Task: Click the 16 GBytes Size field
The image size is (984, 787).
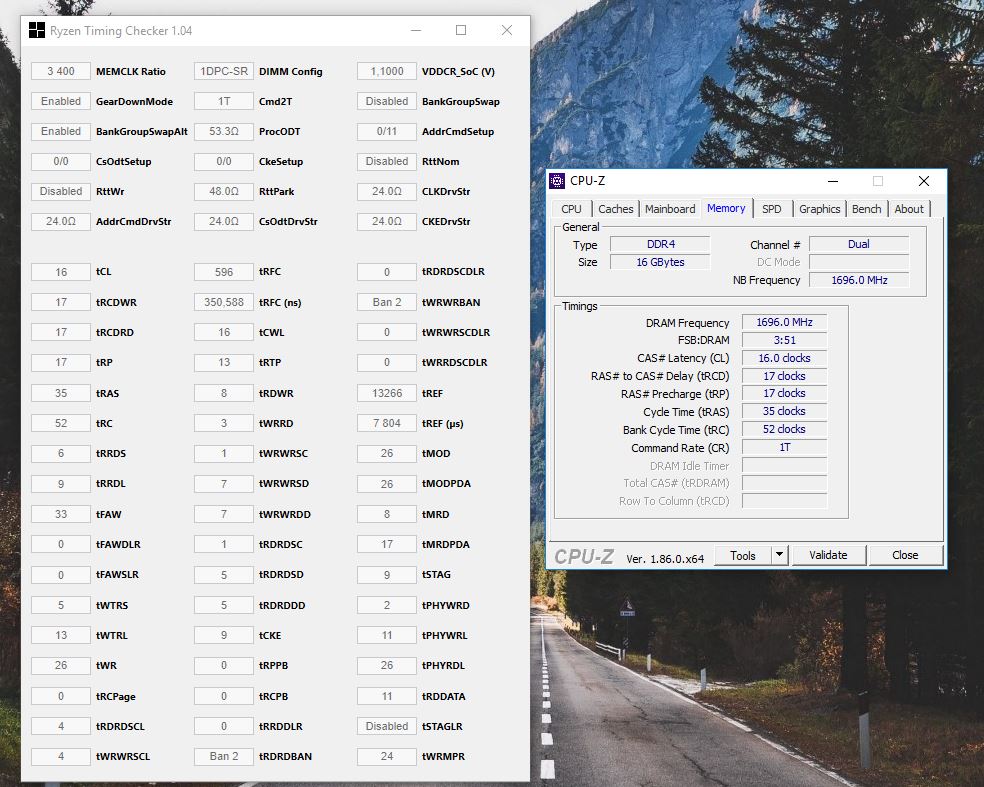Action: pyautogui.click(x=660, y=262)
